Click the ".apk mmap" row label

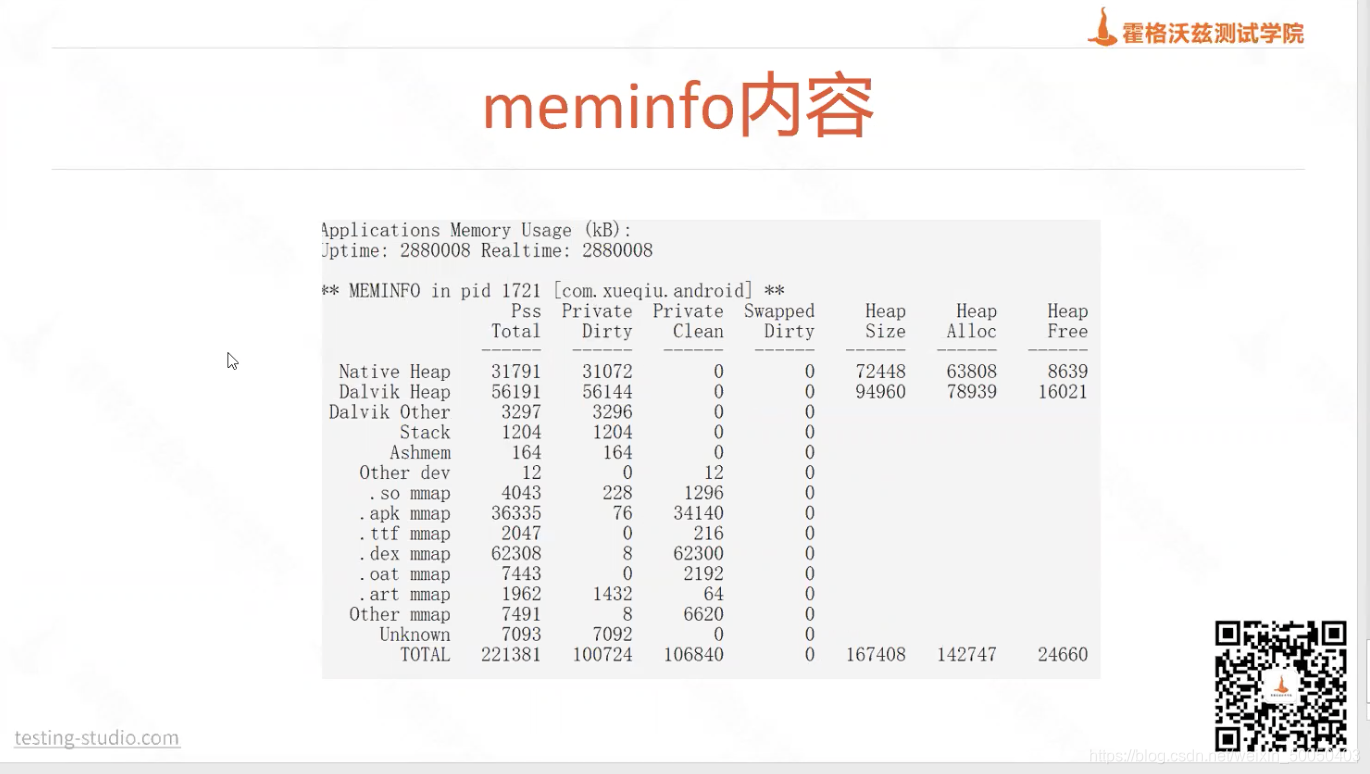[405, 513]
